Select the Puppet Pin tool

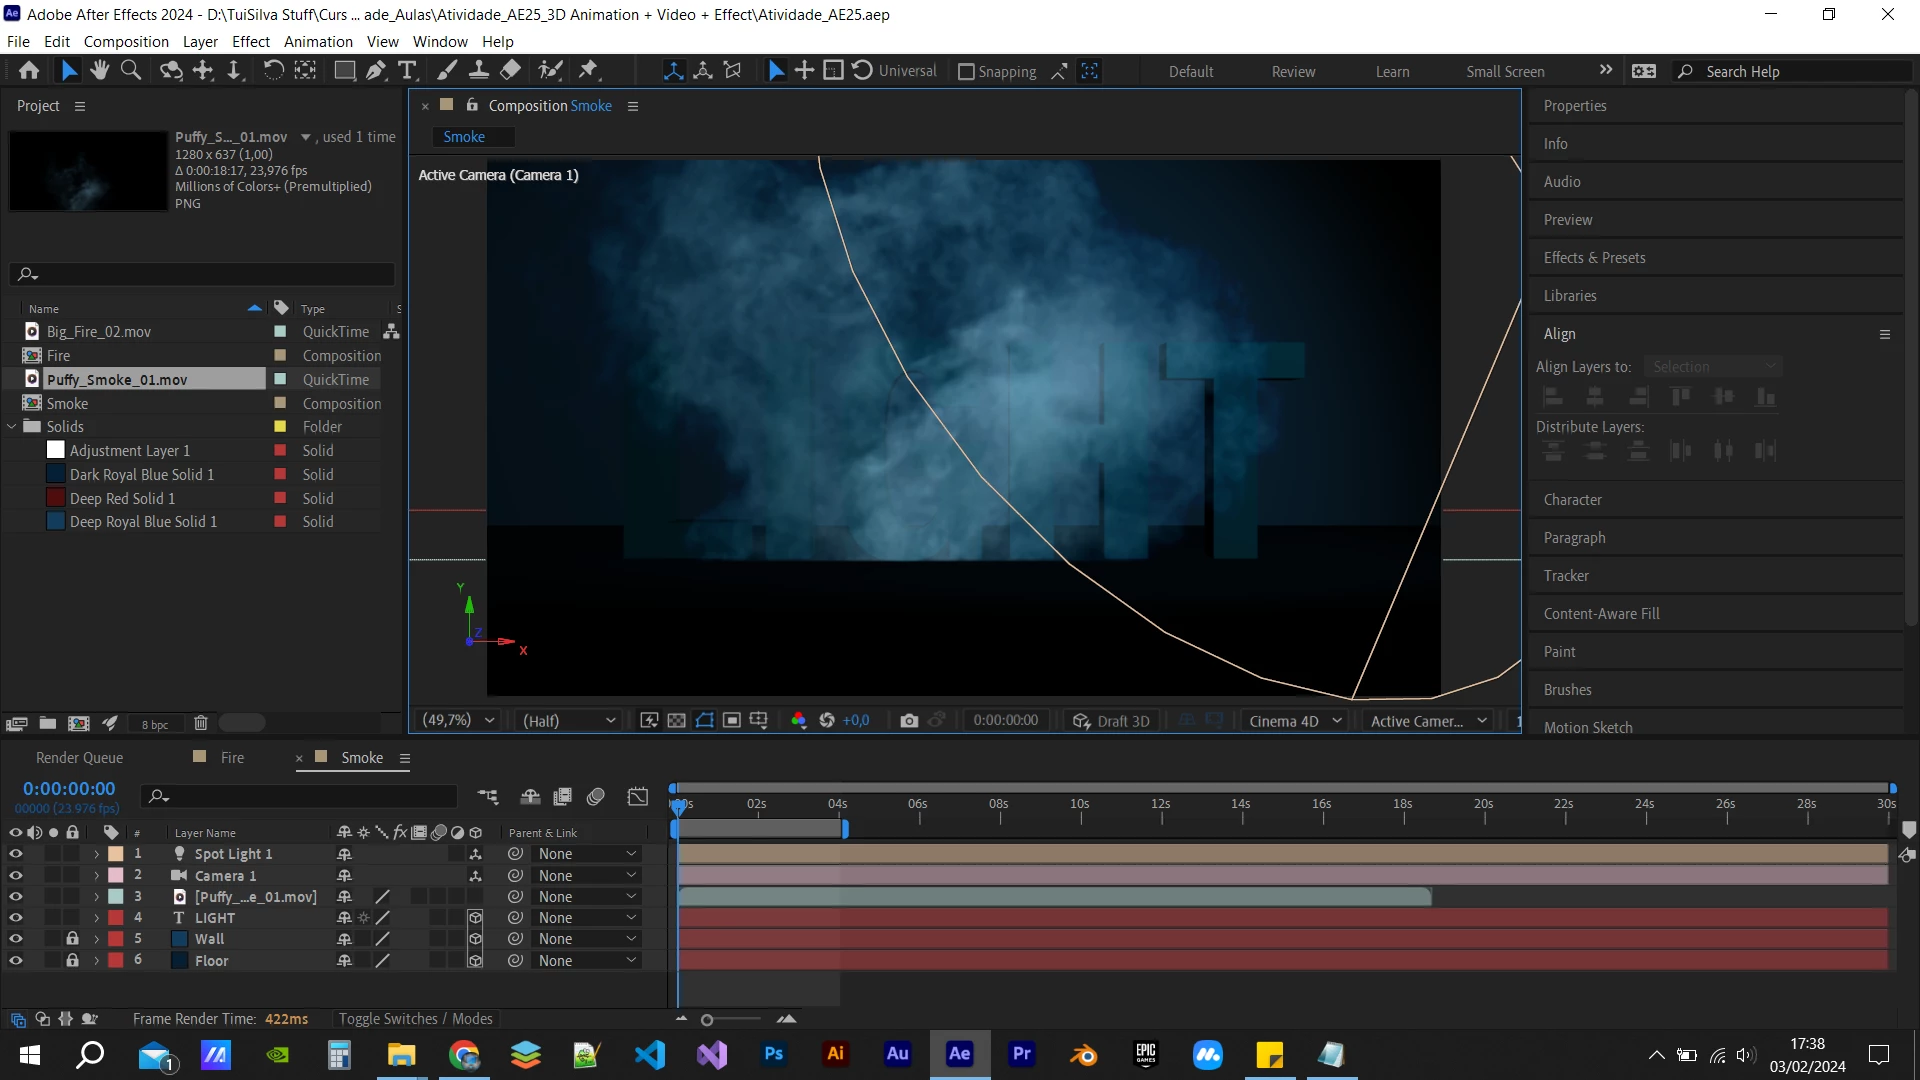589,70
